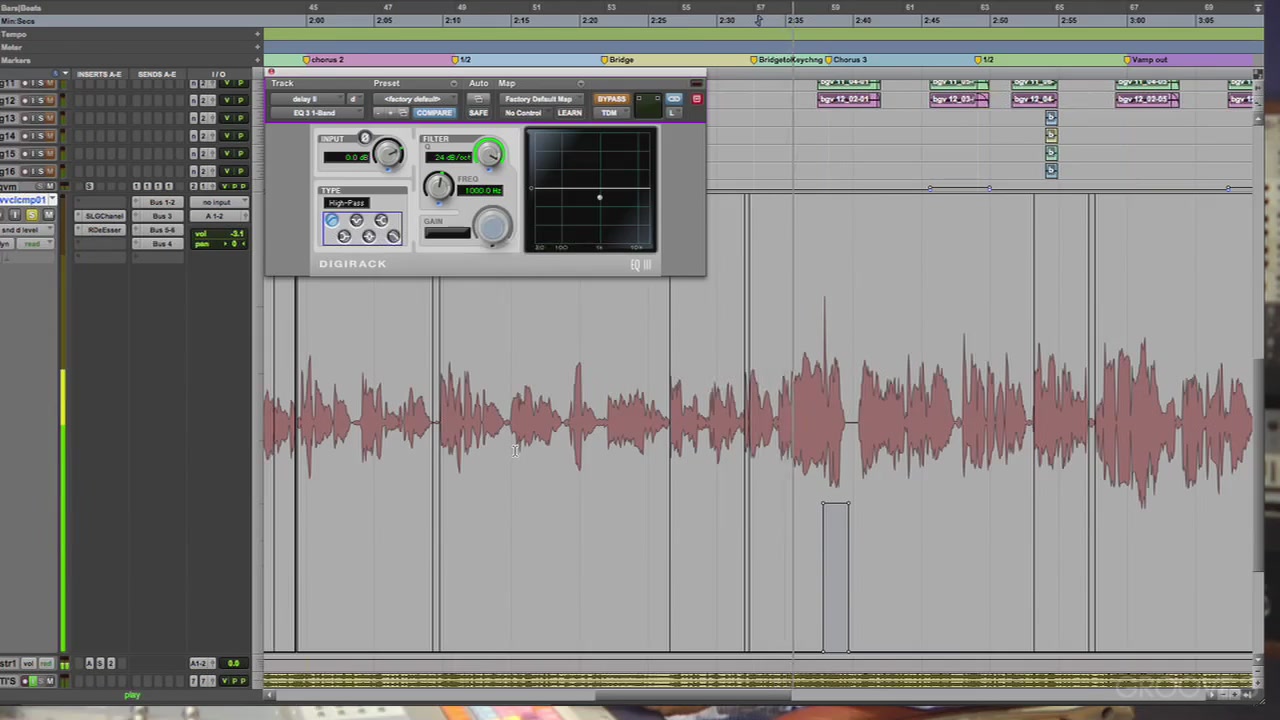Click the Vamp out marker
Viewport: 1280px width, 720px height.
coord(1145,60)
